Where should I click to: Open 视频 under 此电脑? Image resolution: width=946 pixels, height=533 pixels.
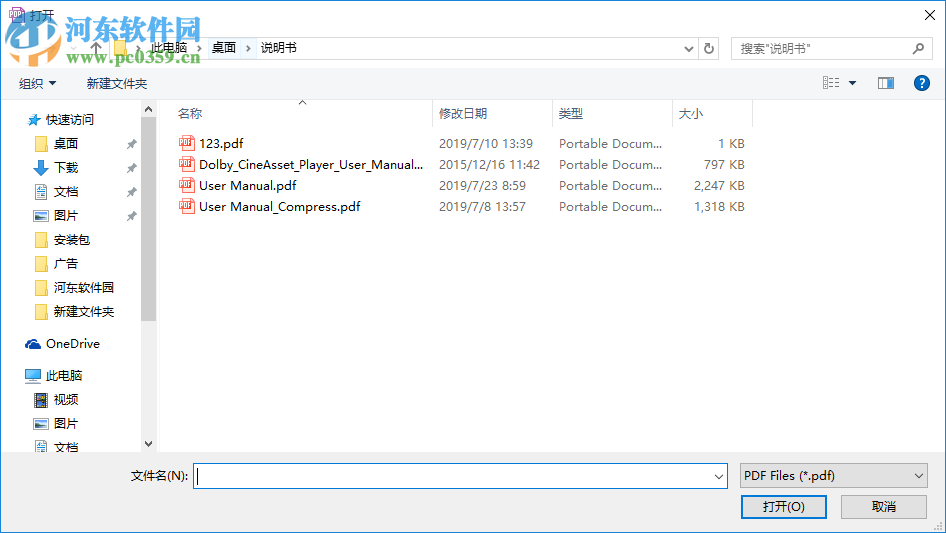point(66,400)
